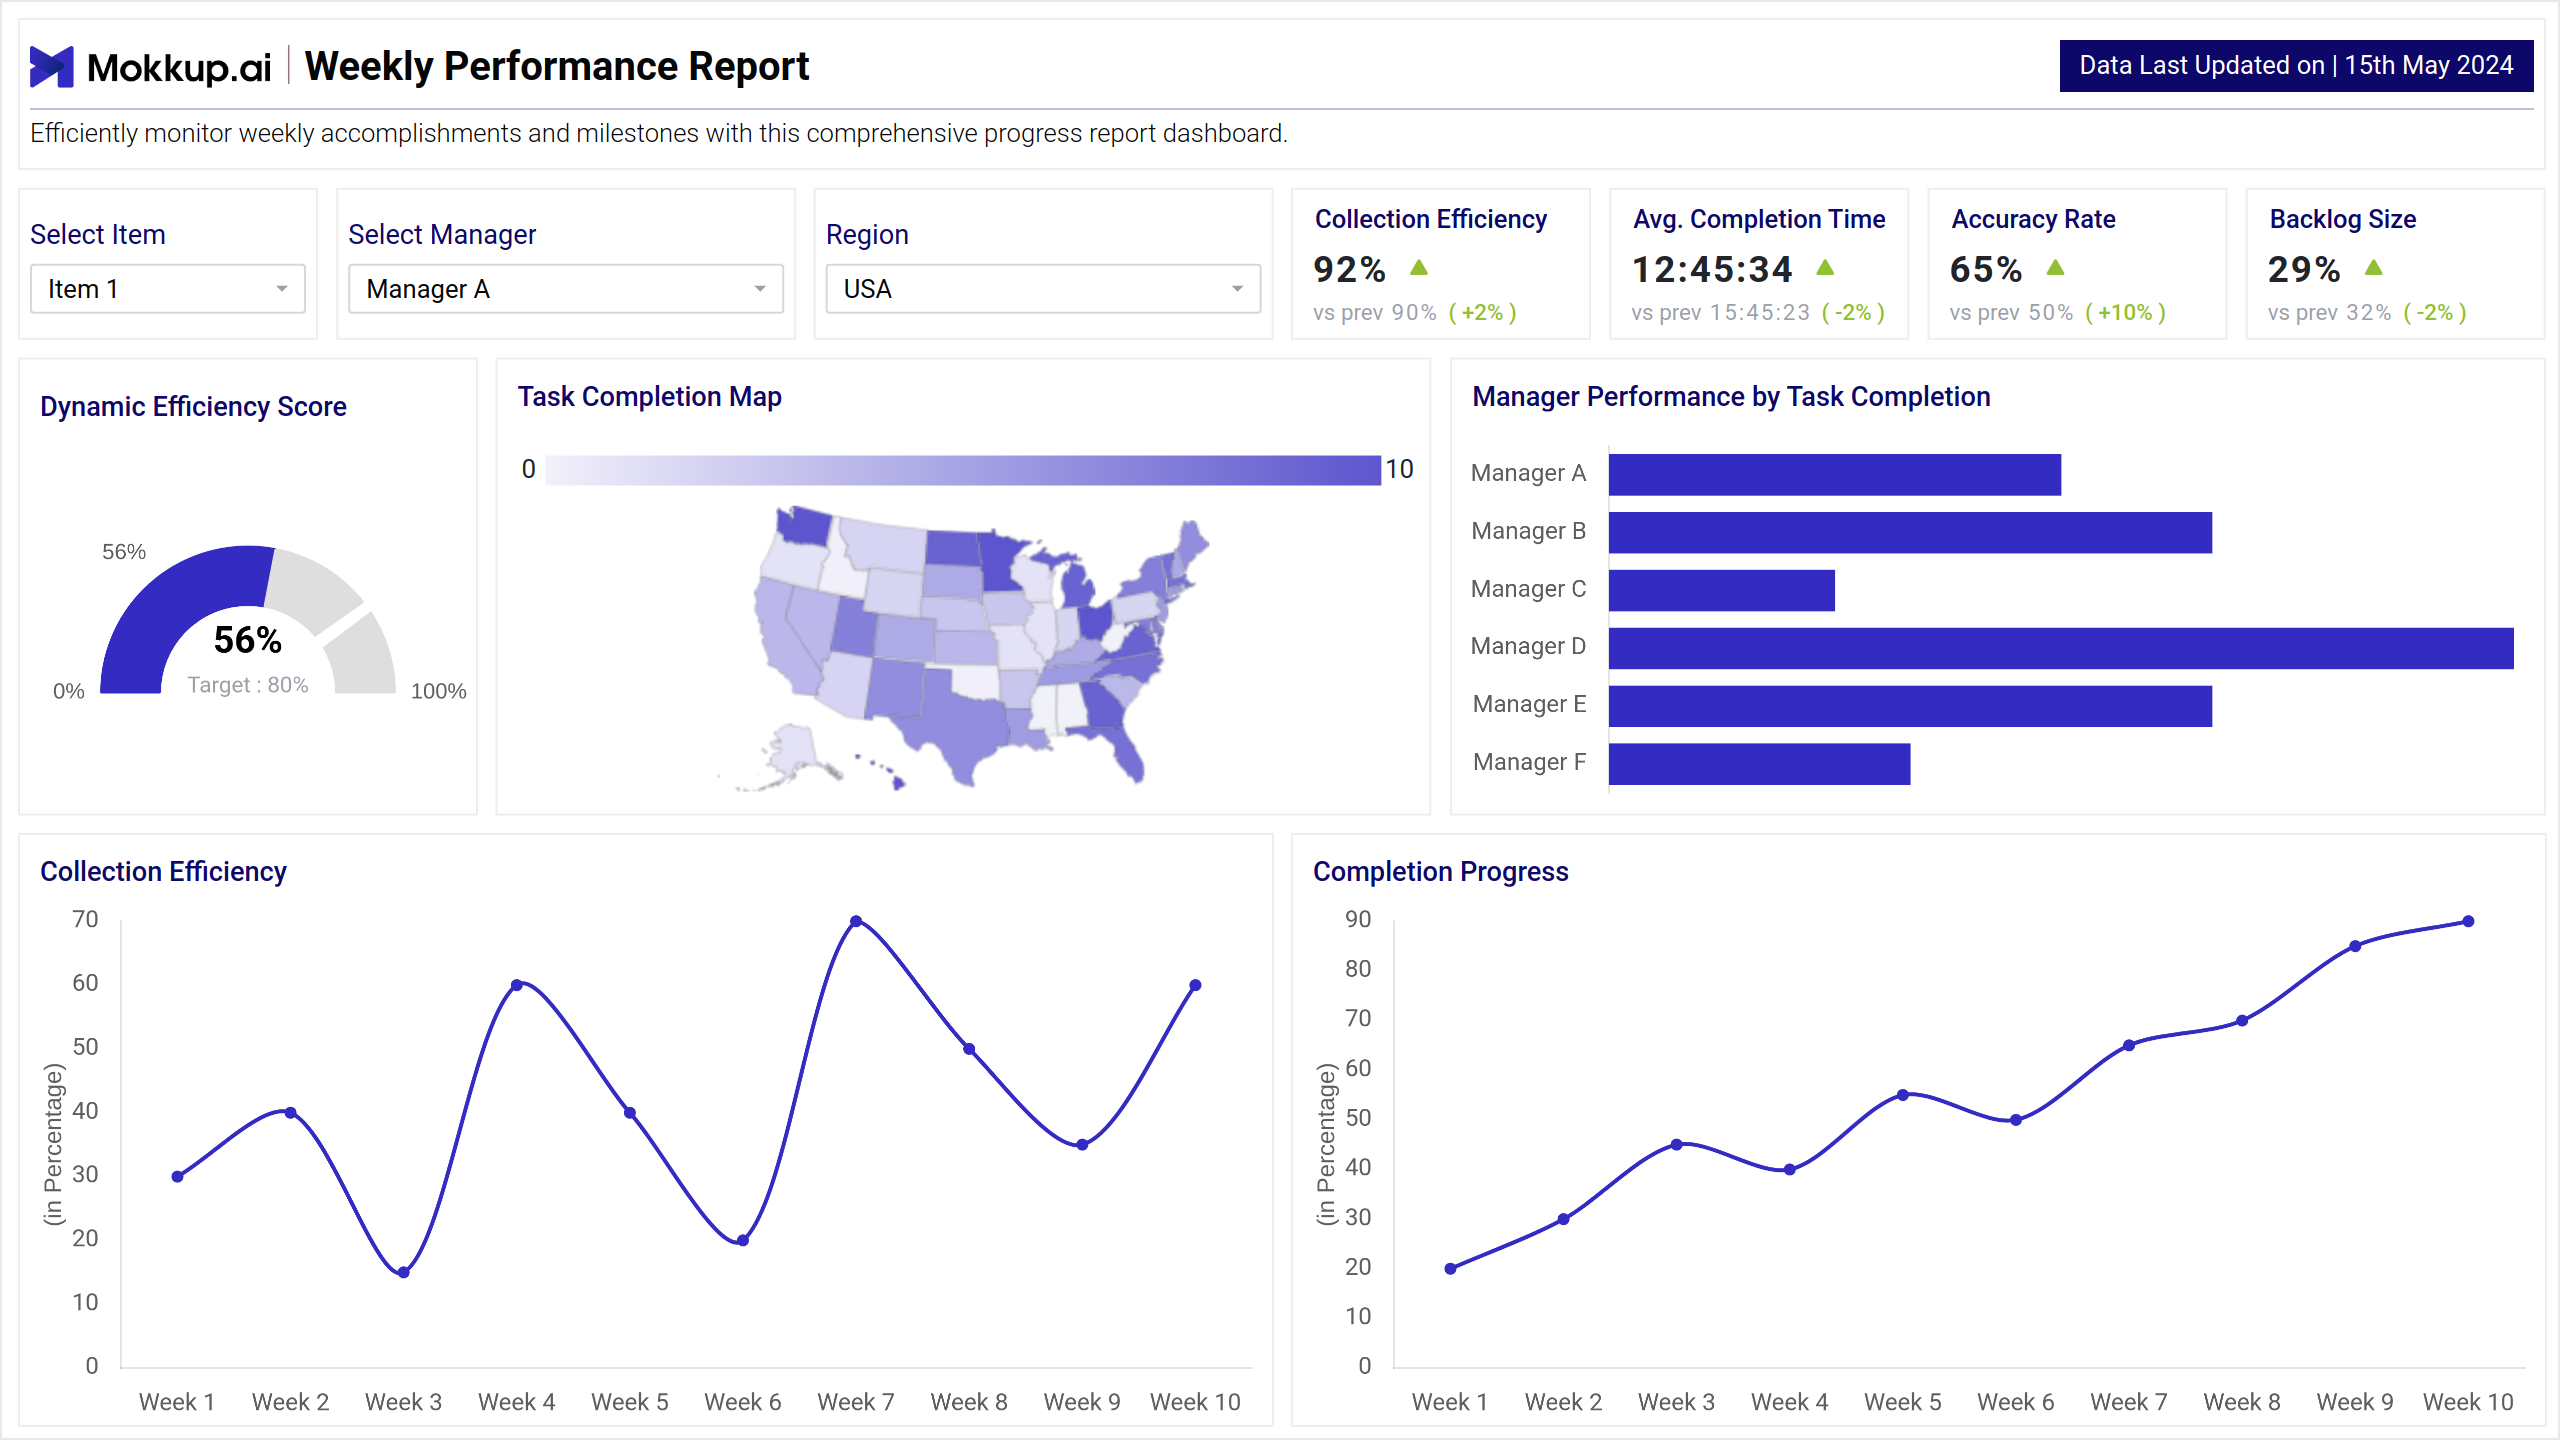Image resolution: width=2560 pixels, height=1440 pixels.
Task: Click Washington state on the map
Action: pos(805,524)
